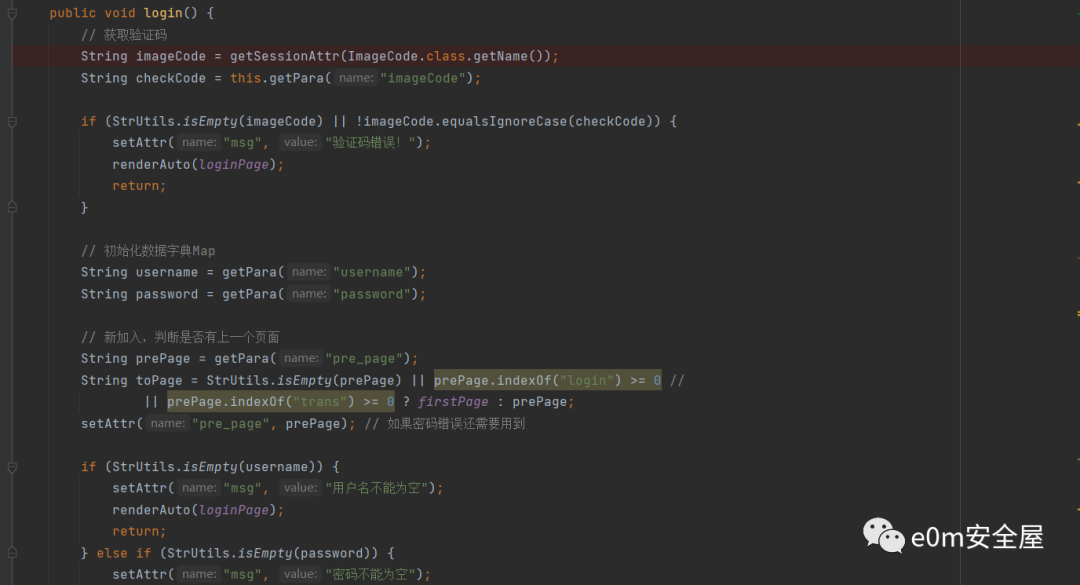The height and width of the screenshot is (585, 1080).
Task: Collapse the login() method fold marker
Action: click(x=12, y=13)
